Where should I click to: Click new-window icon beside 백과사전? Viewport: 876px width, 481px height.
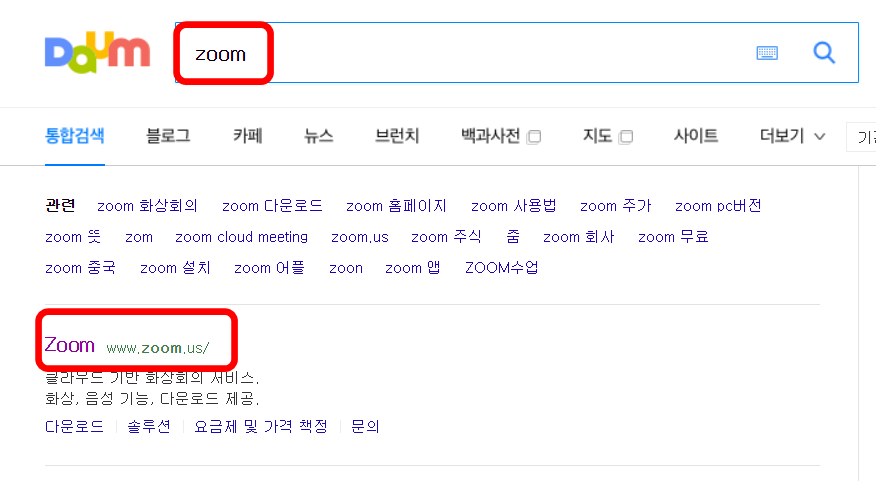pyautogui.click(x=534, y=137)
